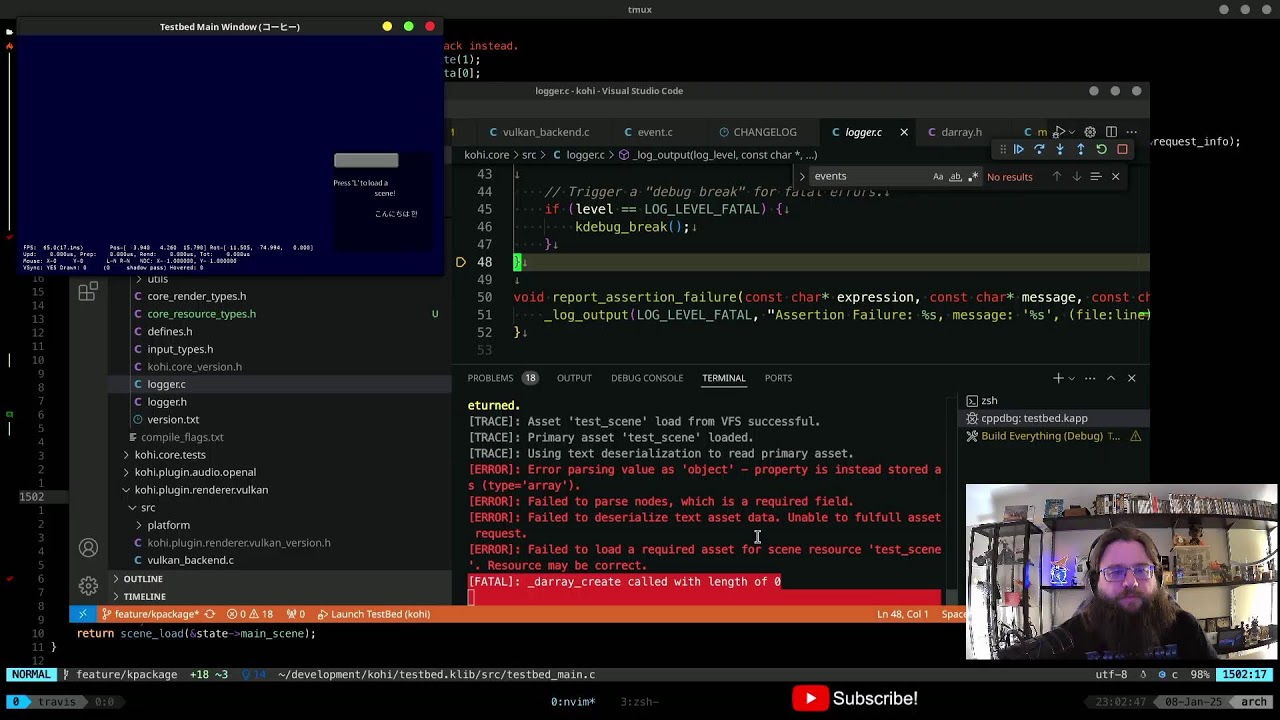
Task: Go to the next find match
Action: (1076, 177)
